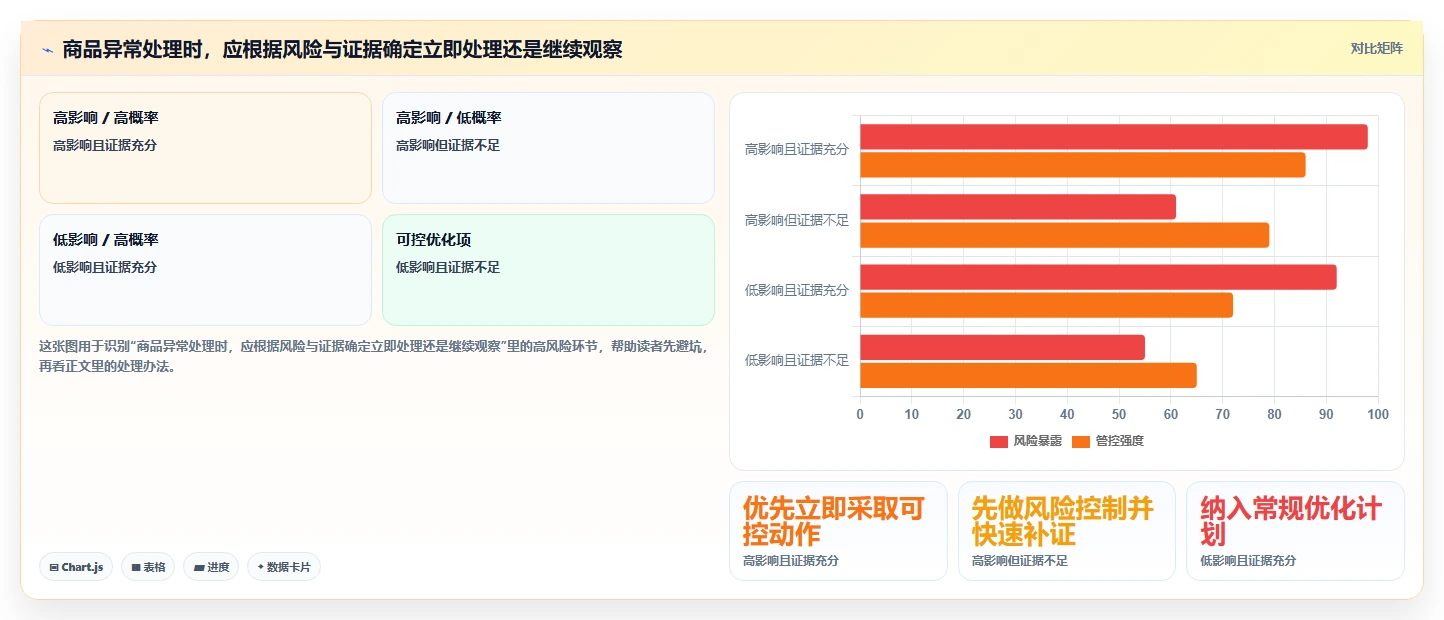
Task: Click the x-axis tick label 30
Action: (x=1016, y=414)
